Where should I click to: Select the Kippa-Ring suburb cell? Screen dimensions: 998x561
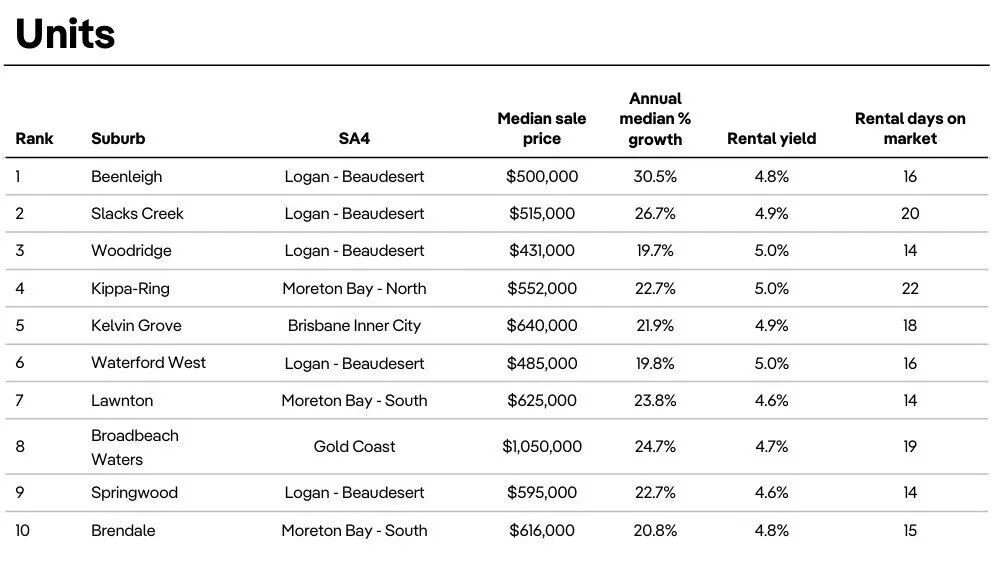tap(130, 289)
